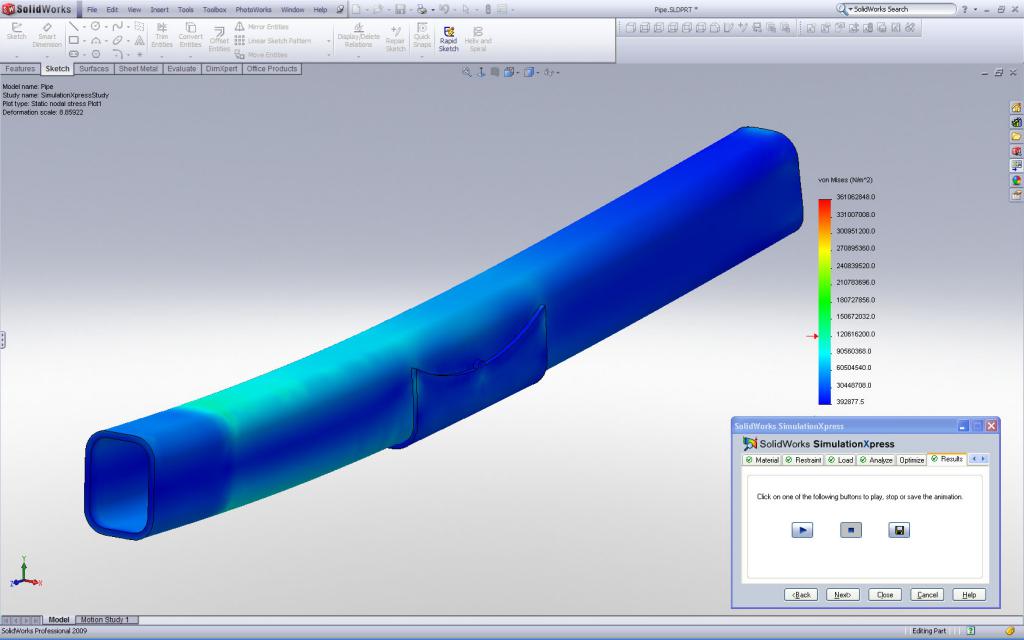
Task: Click the Convert Entities tool
Action: 191,35
